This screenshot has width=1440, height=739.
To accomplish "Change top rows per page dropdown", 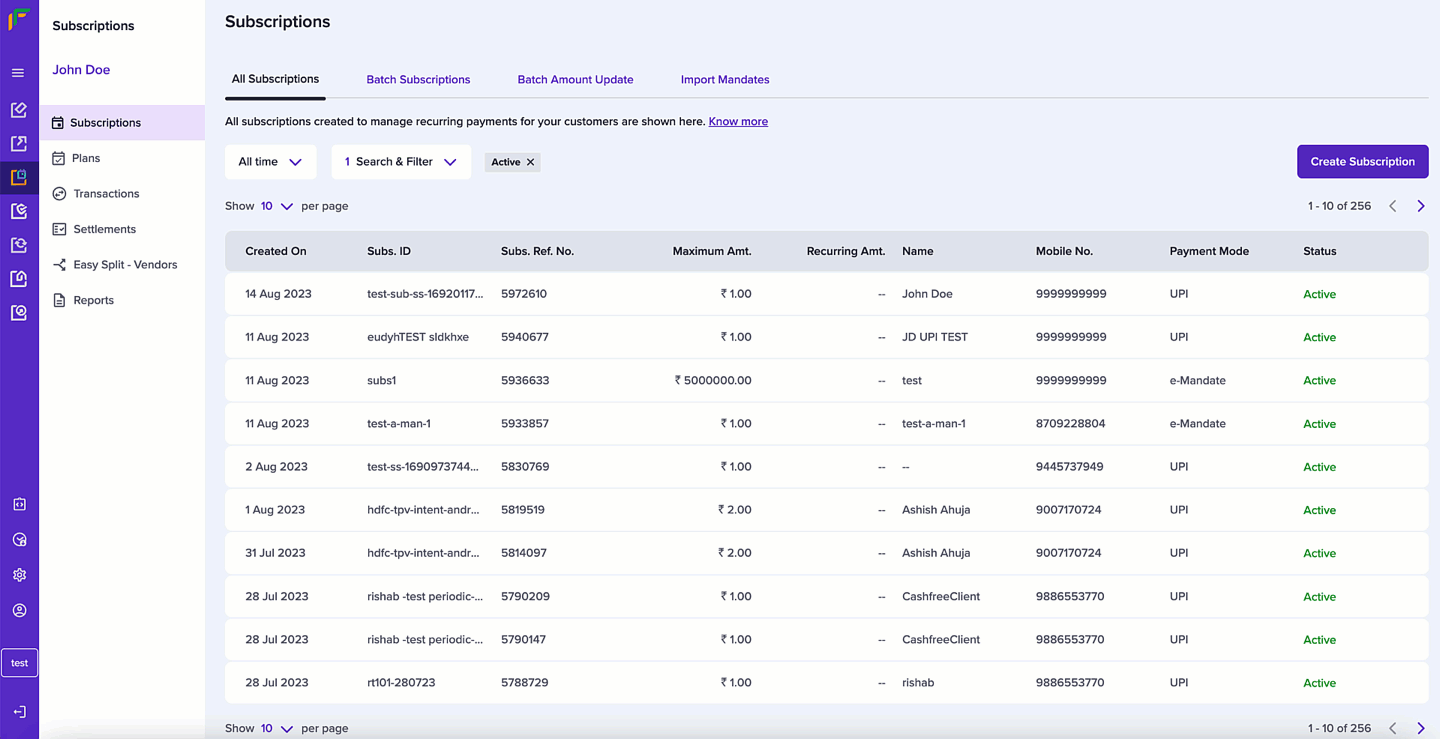I will [x=277, y=206].
